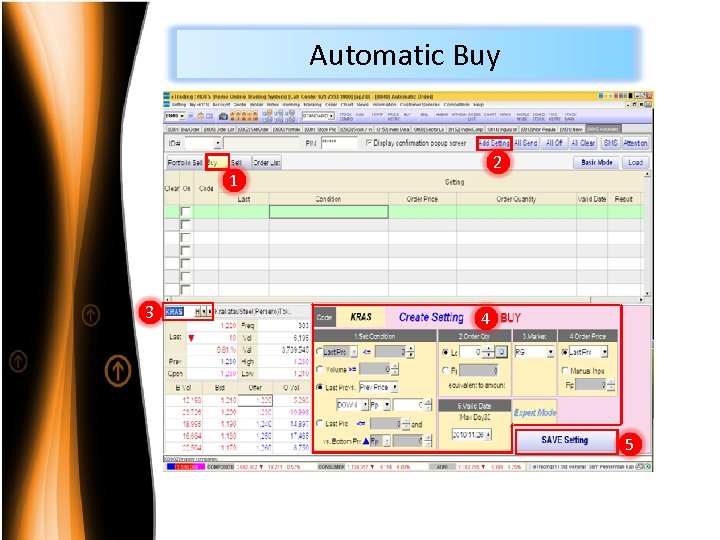This screenshot has height=540, width=720.
Task: Click the Expert Mode link
Action: (534, 413)
